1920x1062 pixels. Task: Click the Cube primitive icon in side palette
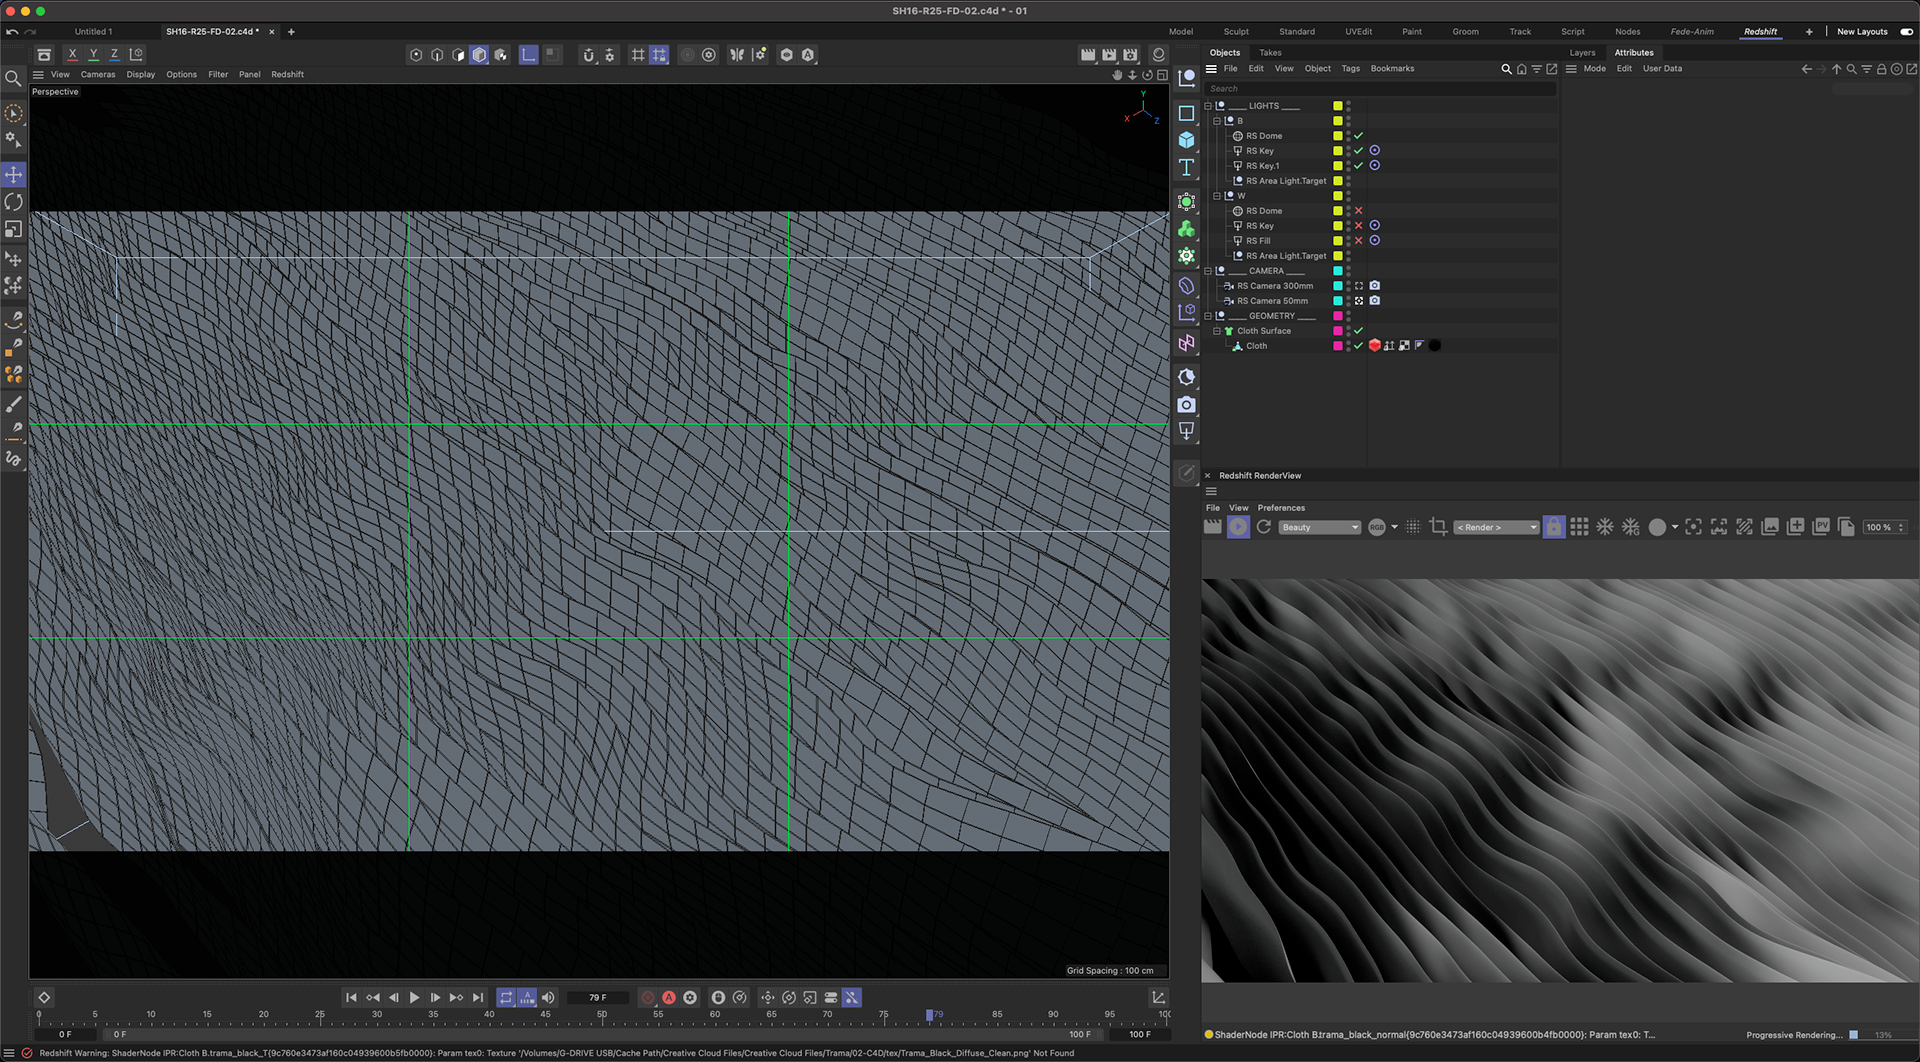1187,140
